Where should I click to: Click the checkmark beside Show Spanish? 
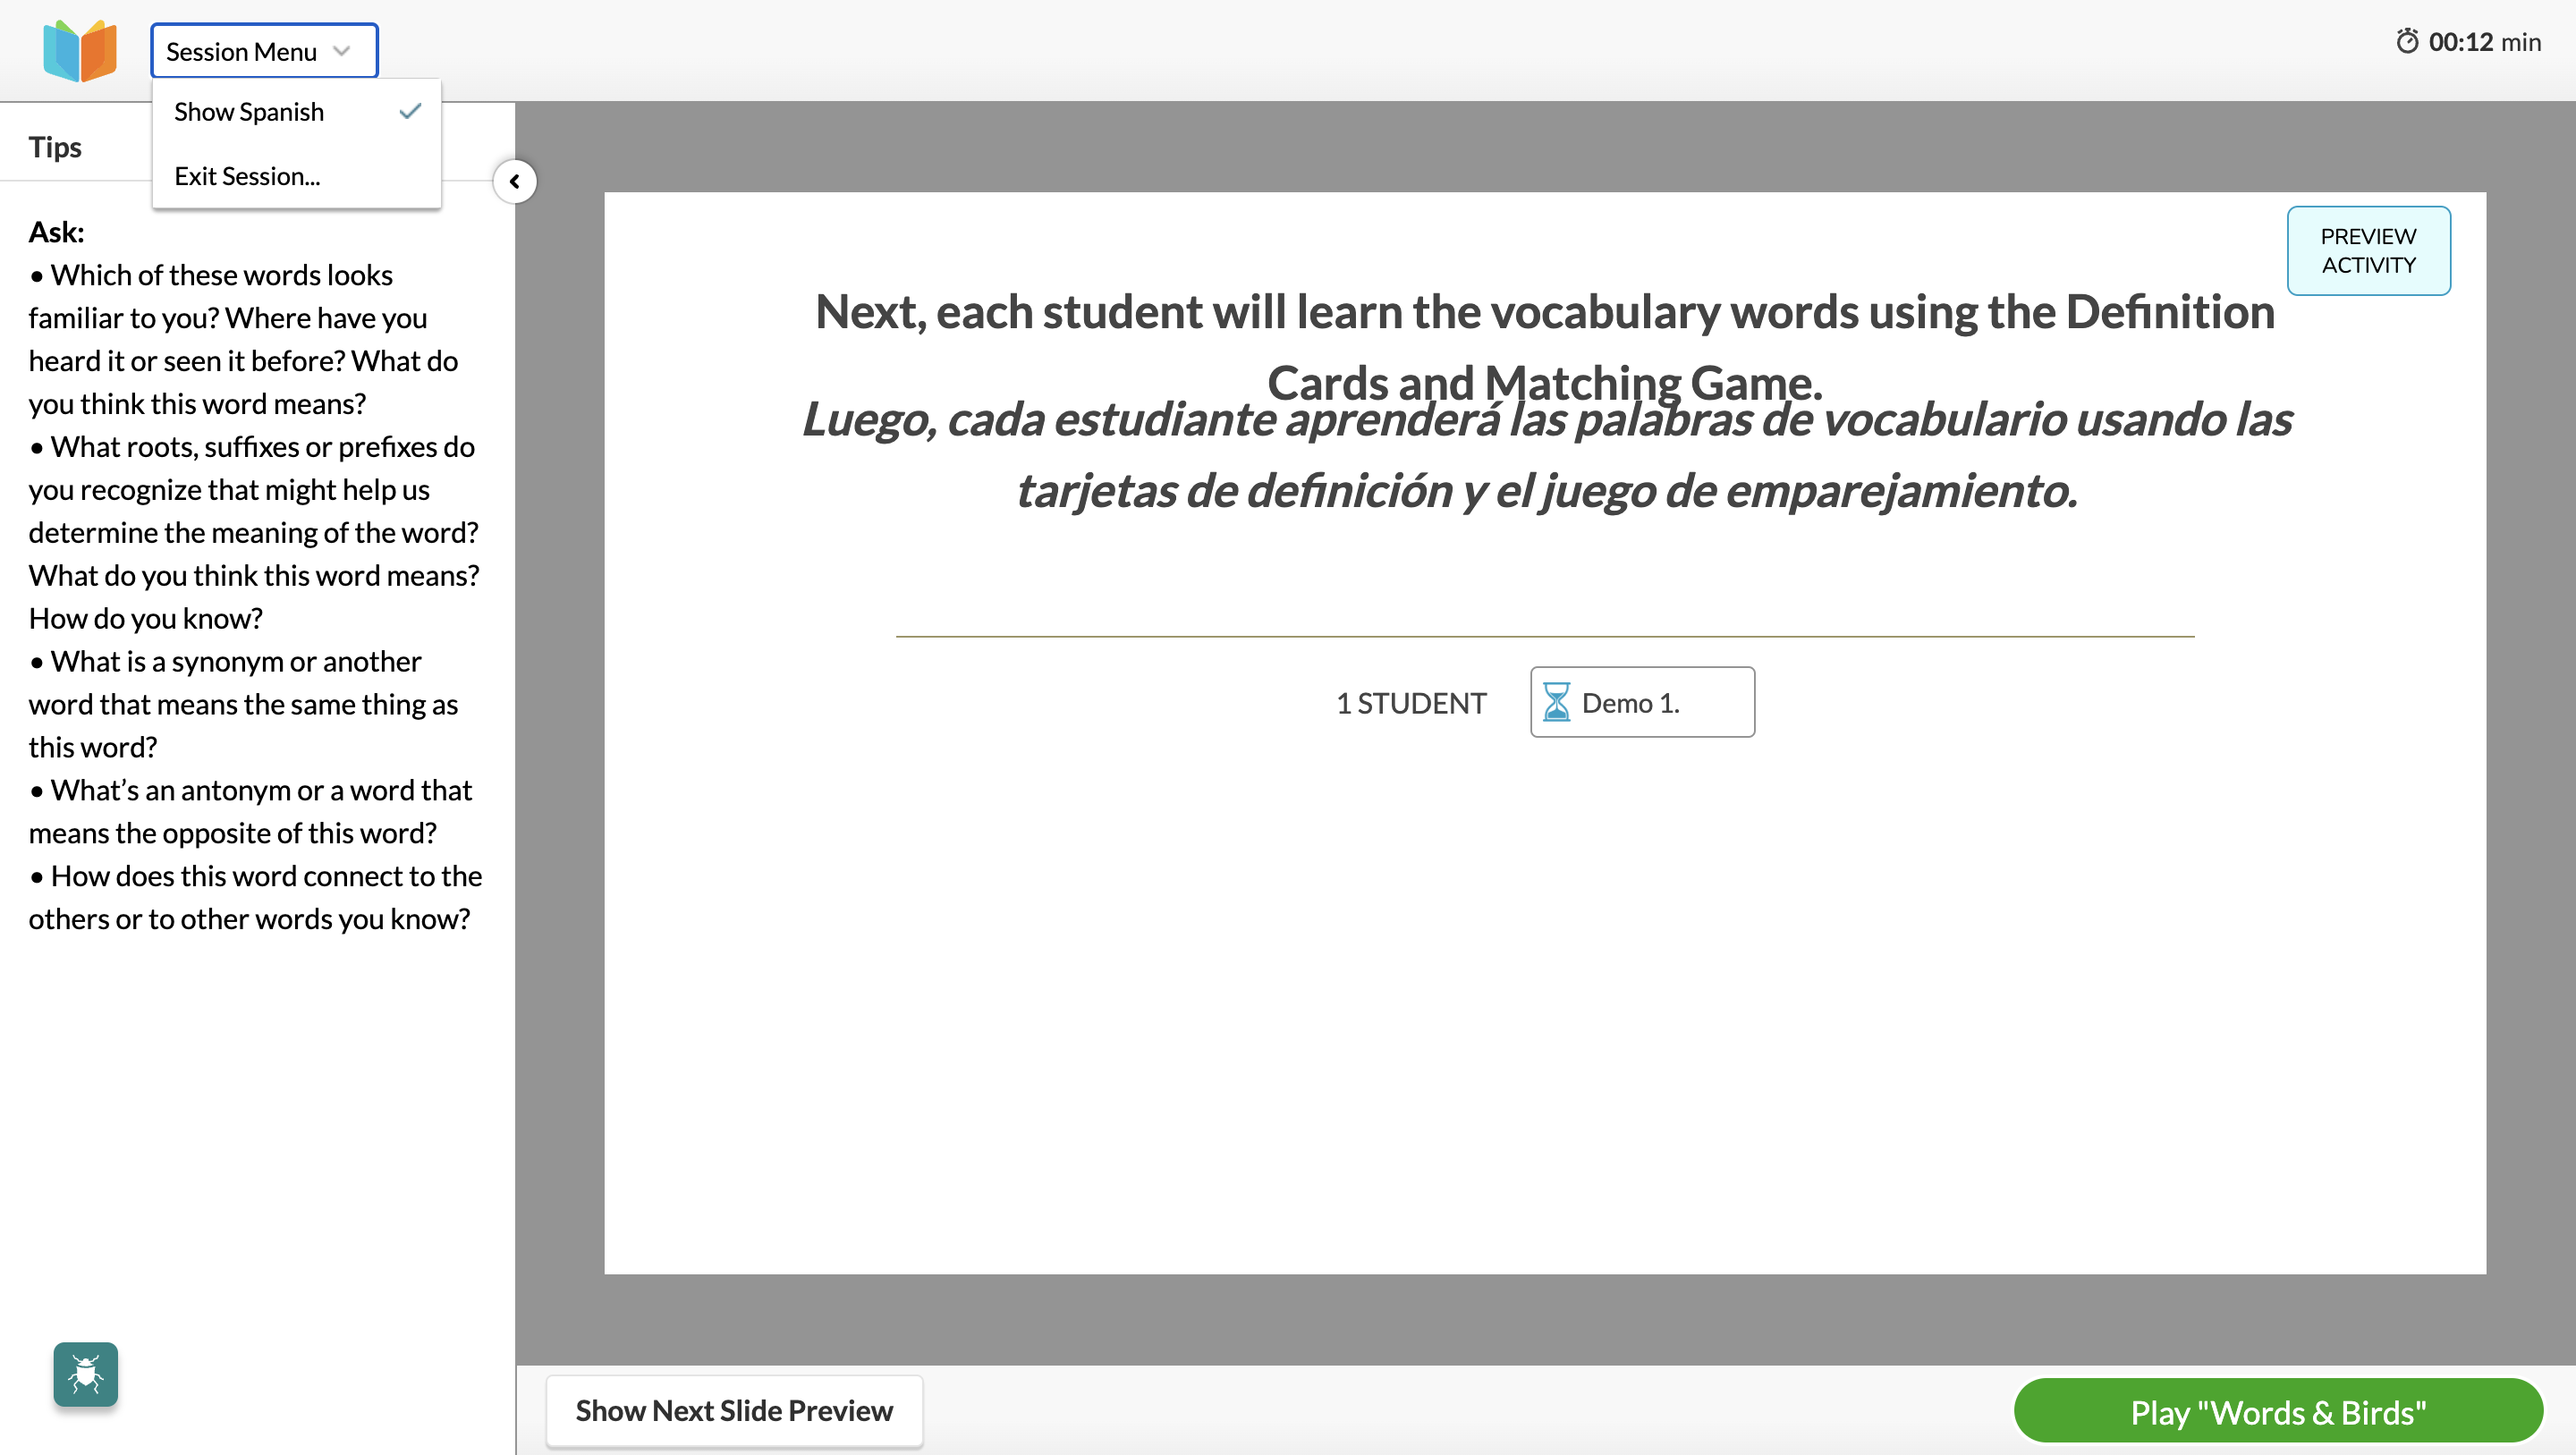click(x=409, y=112)
